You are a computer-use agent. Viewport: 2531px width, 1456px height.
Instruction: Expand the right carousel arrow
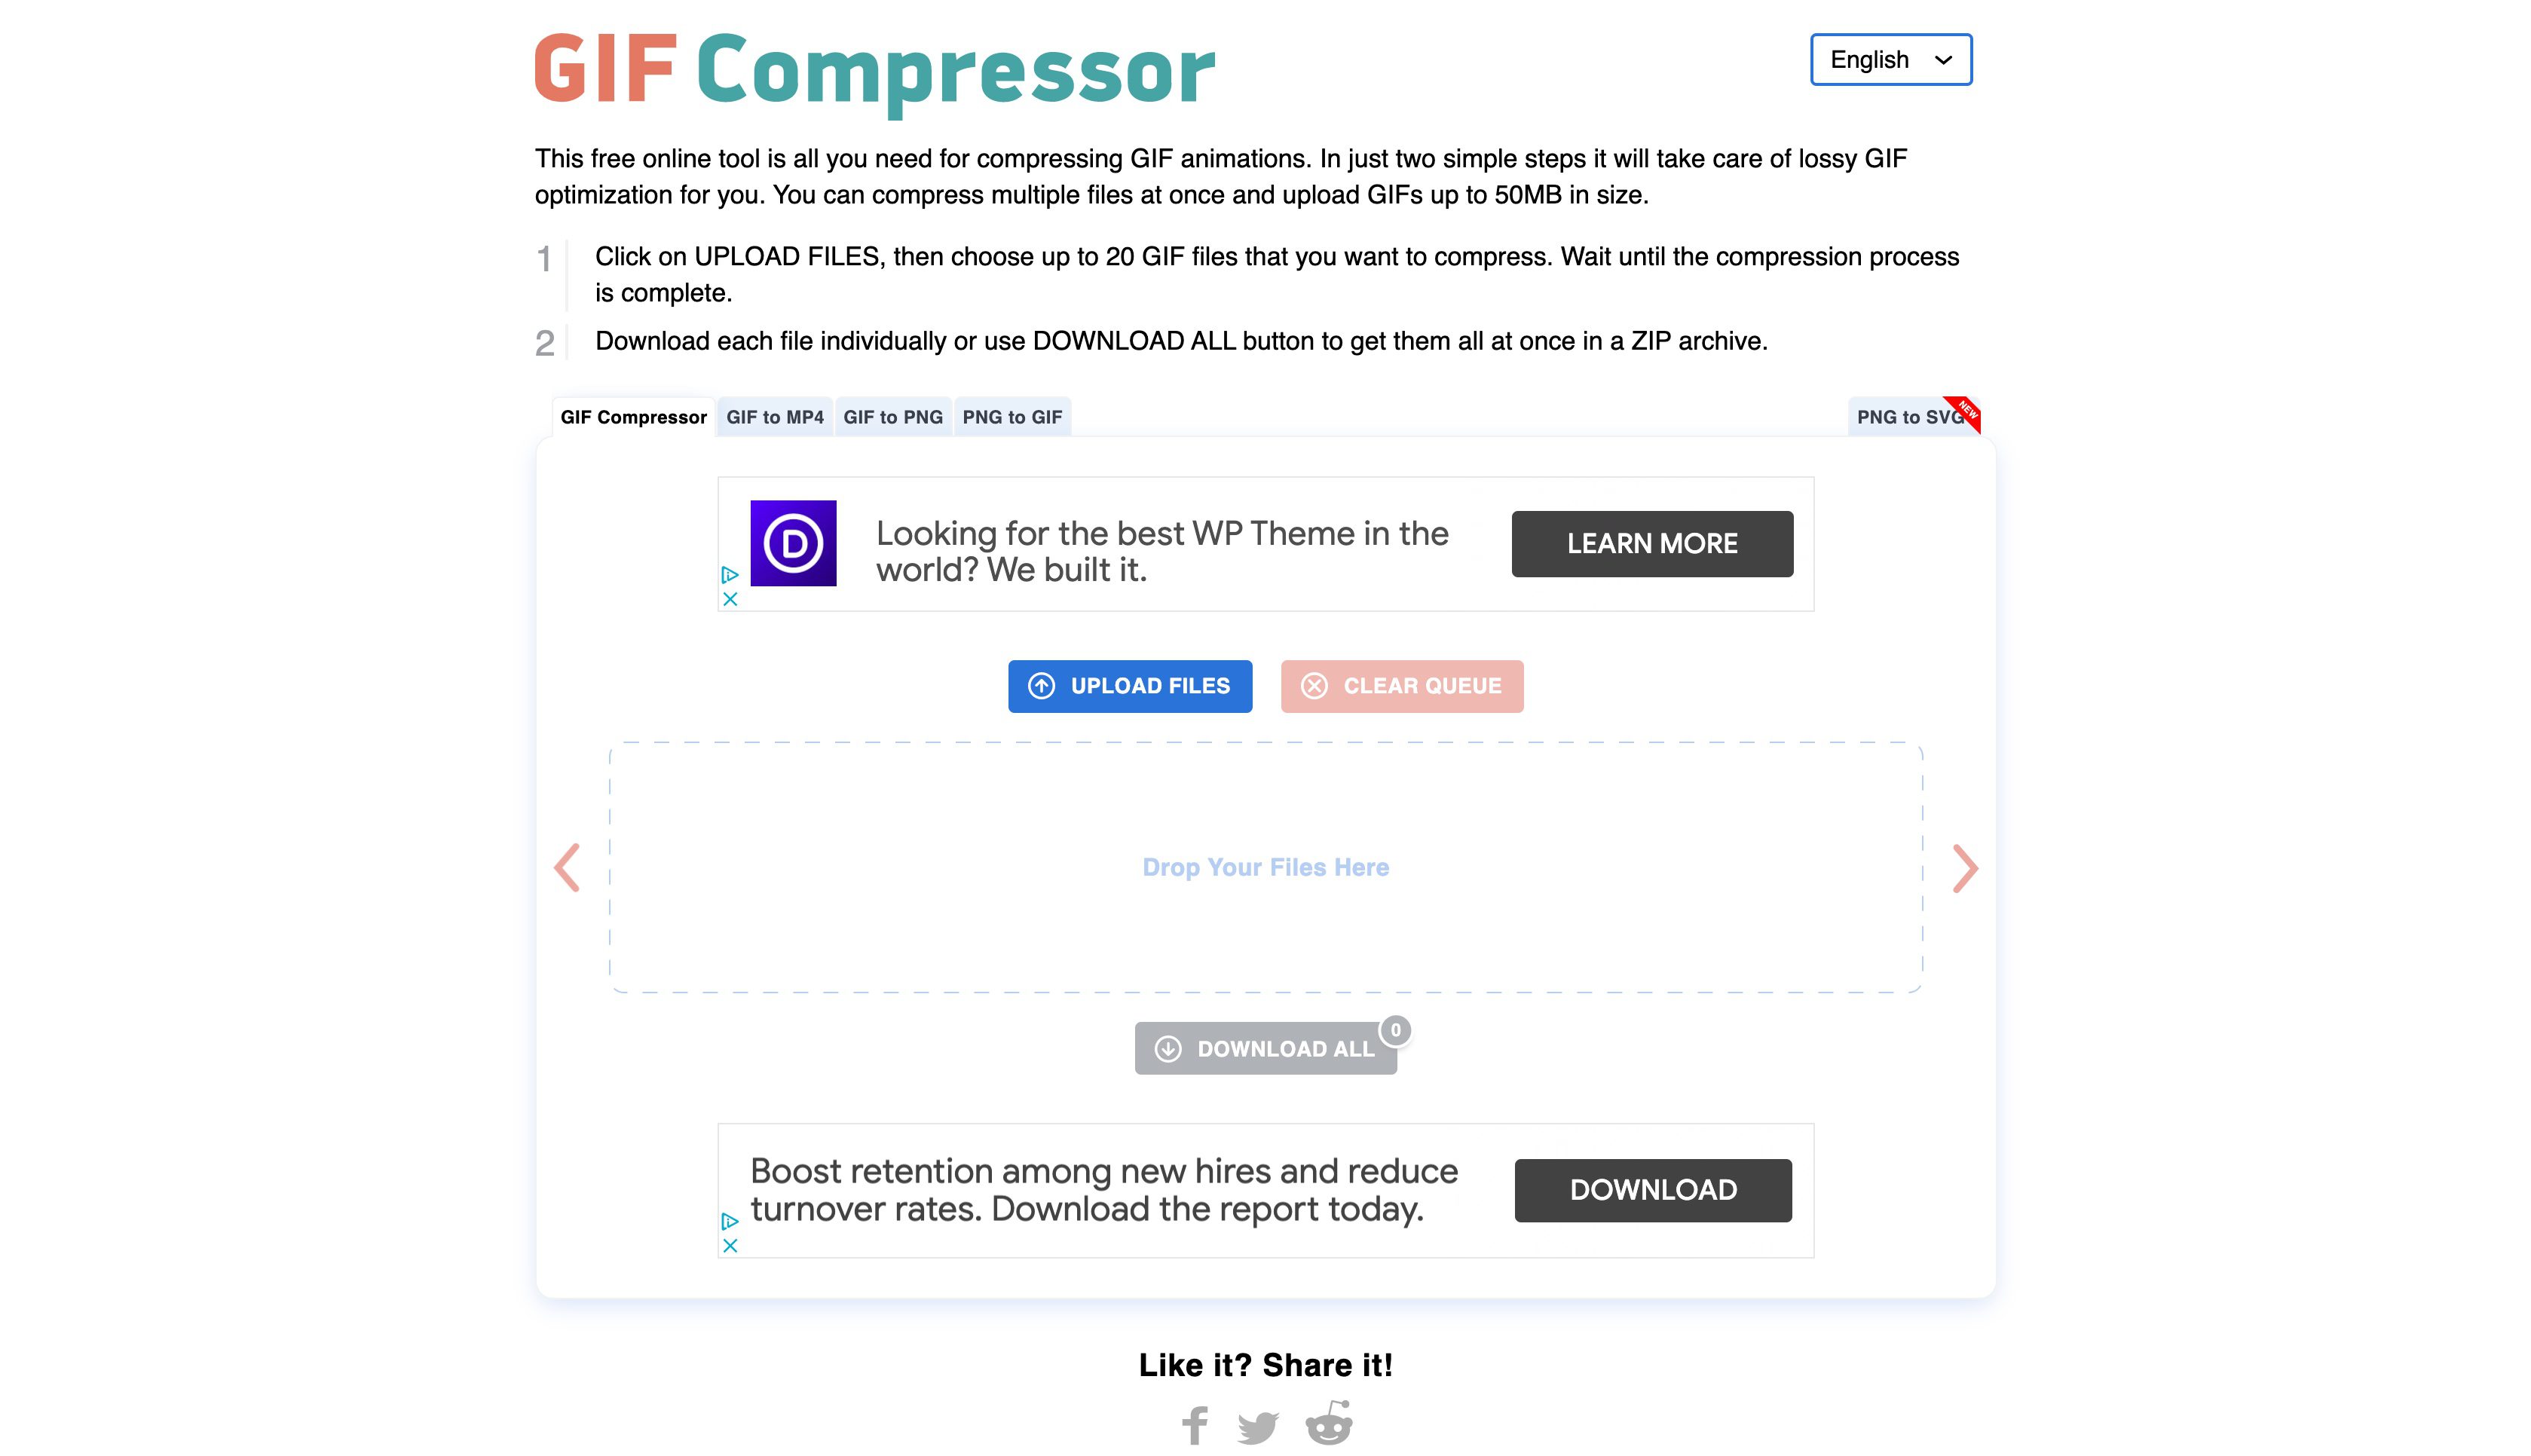click(1964, 867)
